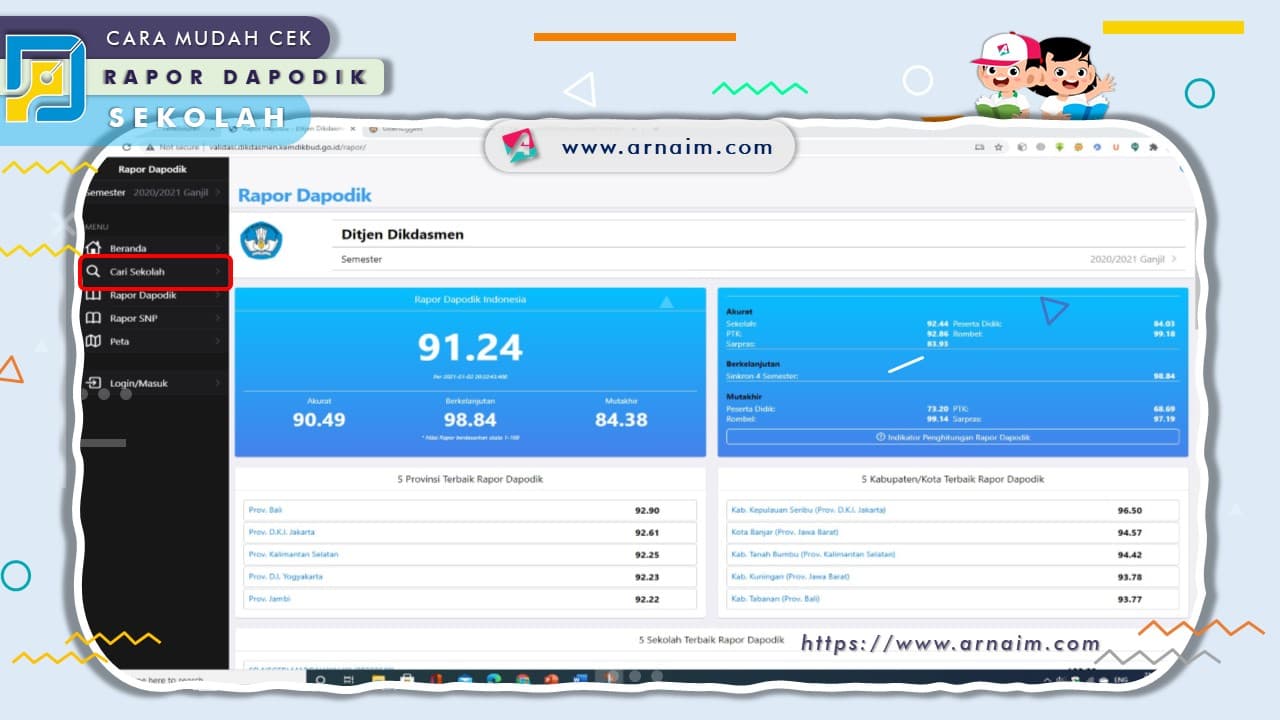This screenshot has height=720, width=1280.
Task: Expand the Login/Masuk menu chevron
Action: click(x=218, y=383)
